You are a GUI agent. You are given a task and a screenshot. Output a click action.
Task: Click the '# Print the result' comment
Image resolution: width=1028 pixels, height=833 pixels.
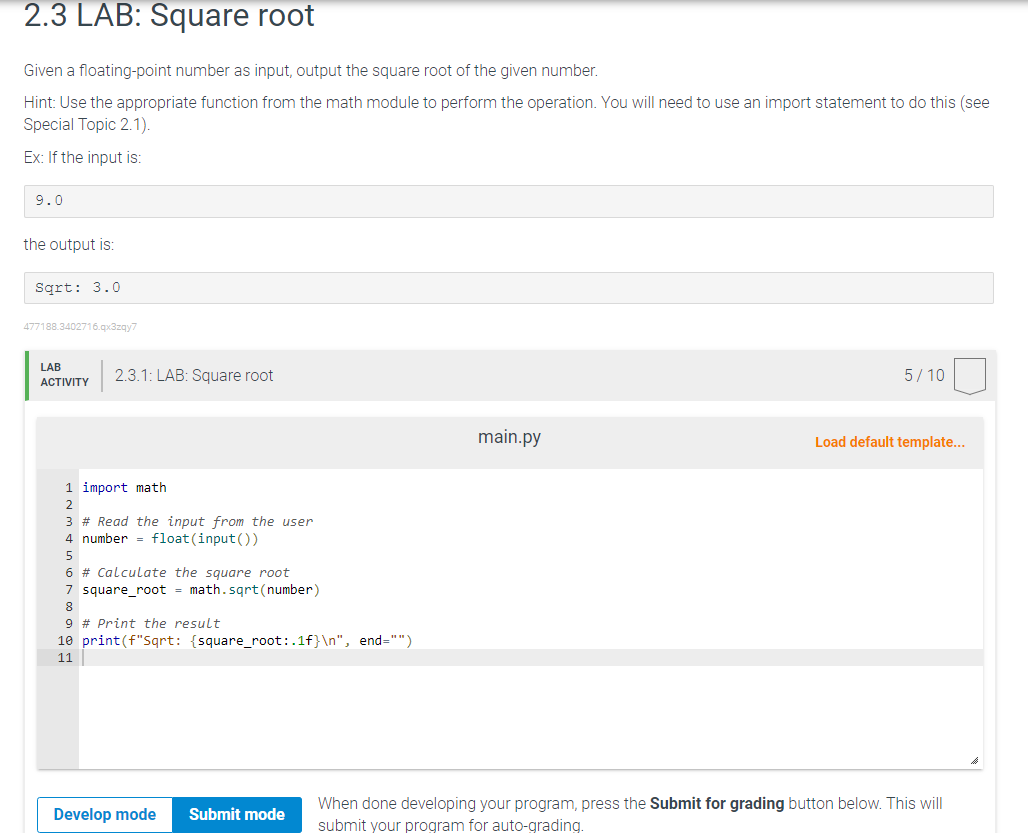[x=151, y=623]
